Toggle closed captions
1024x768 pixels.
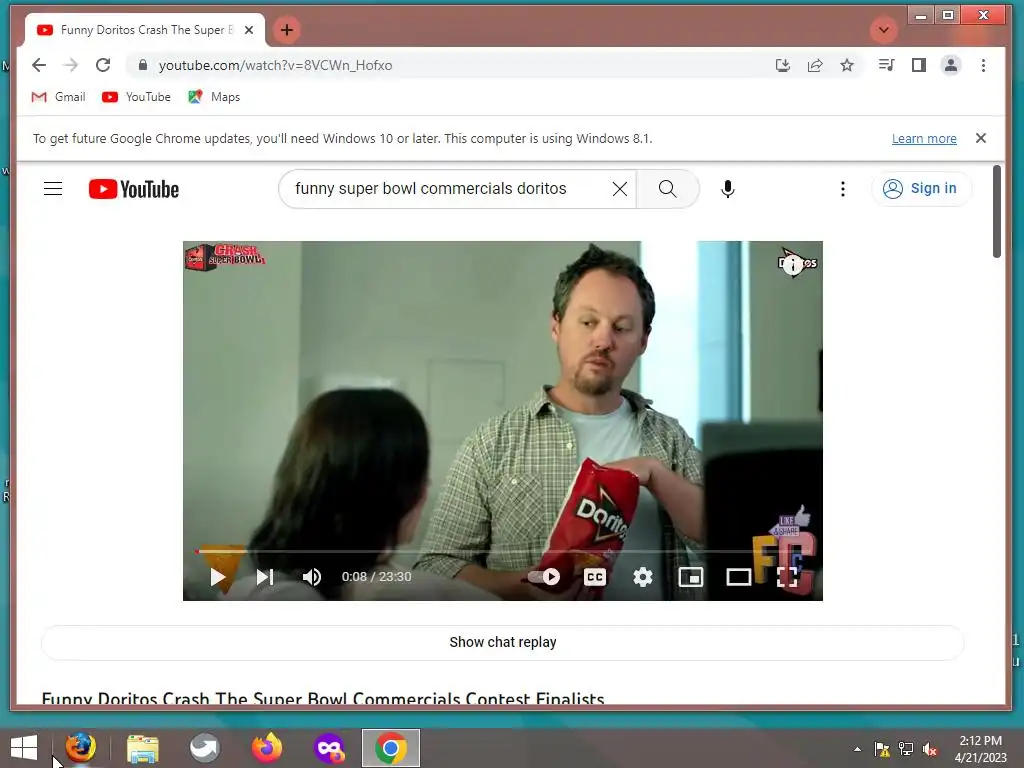click(x=595, y=577)
